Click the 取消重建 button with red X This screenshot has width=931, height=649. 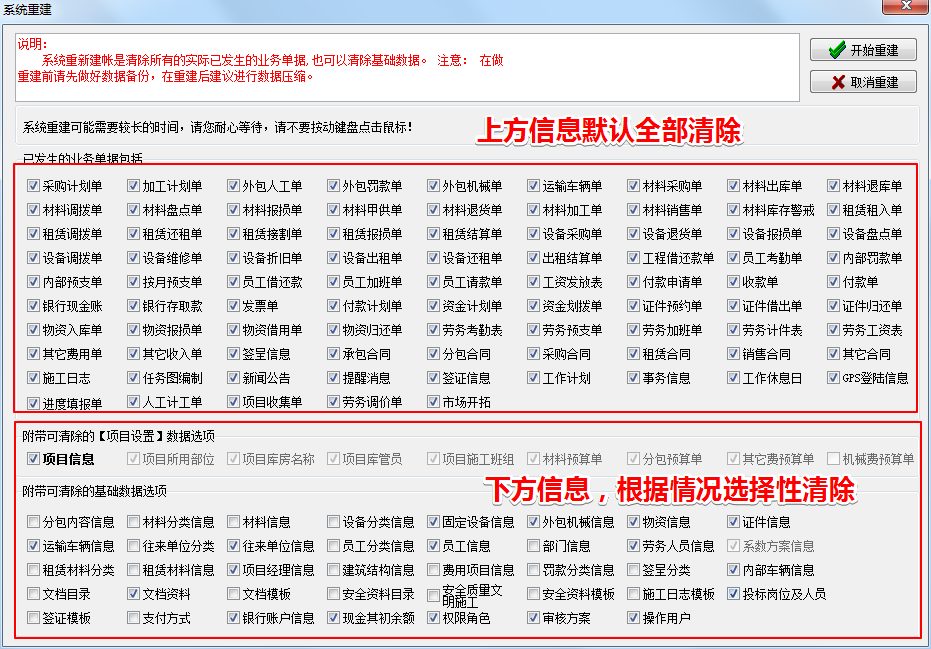[863, 82]
